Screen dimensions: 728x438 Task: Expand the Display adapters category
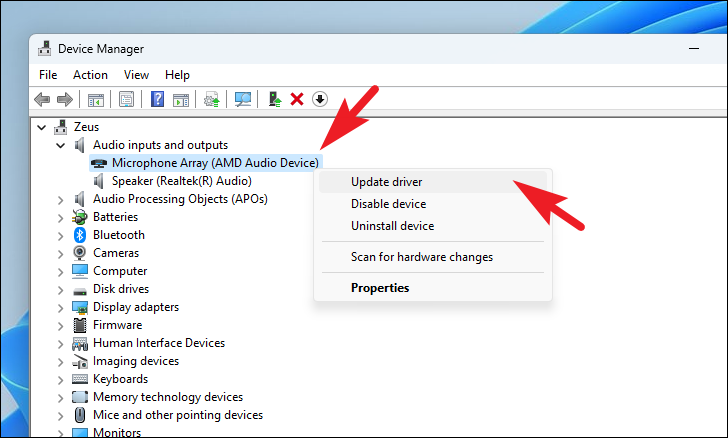[x=62, y=307]
